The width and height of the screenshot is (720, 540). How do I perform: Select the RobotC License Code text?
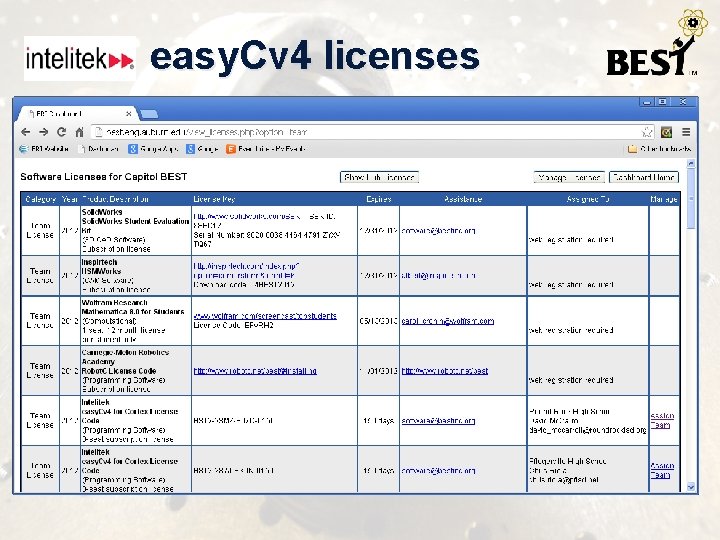[x=119, y=371]
